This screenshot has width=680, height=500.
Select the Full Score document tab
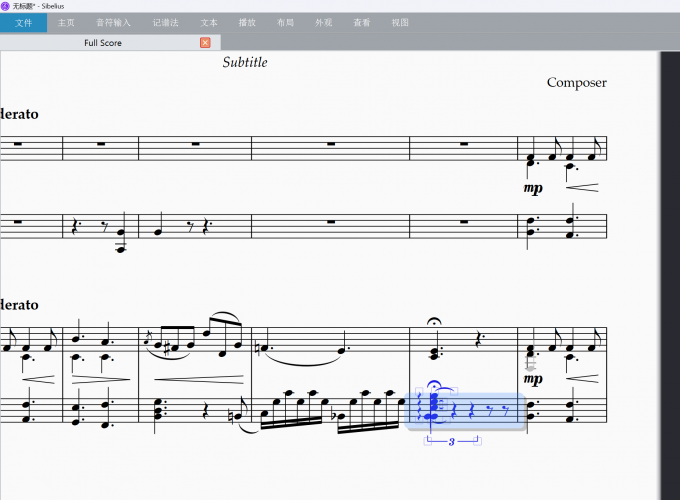pyautogui.click(x=103, y=42)
